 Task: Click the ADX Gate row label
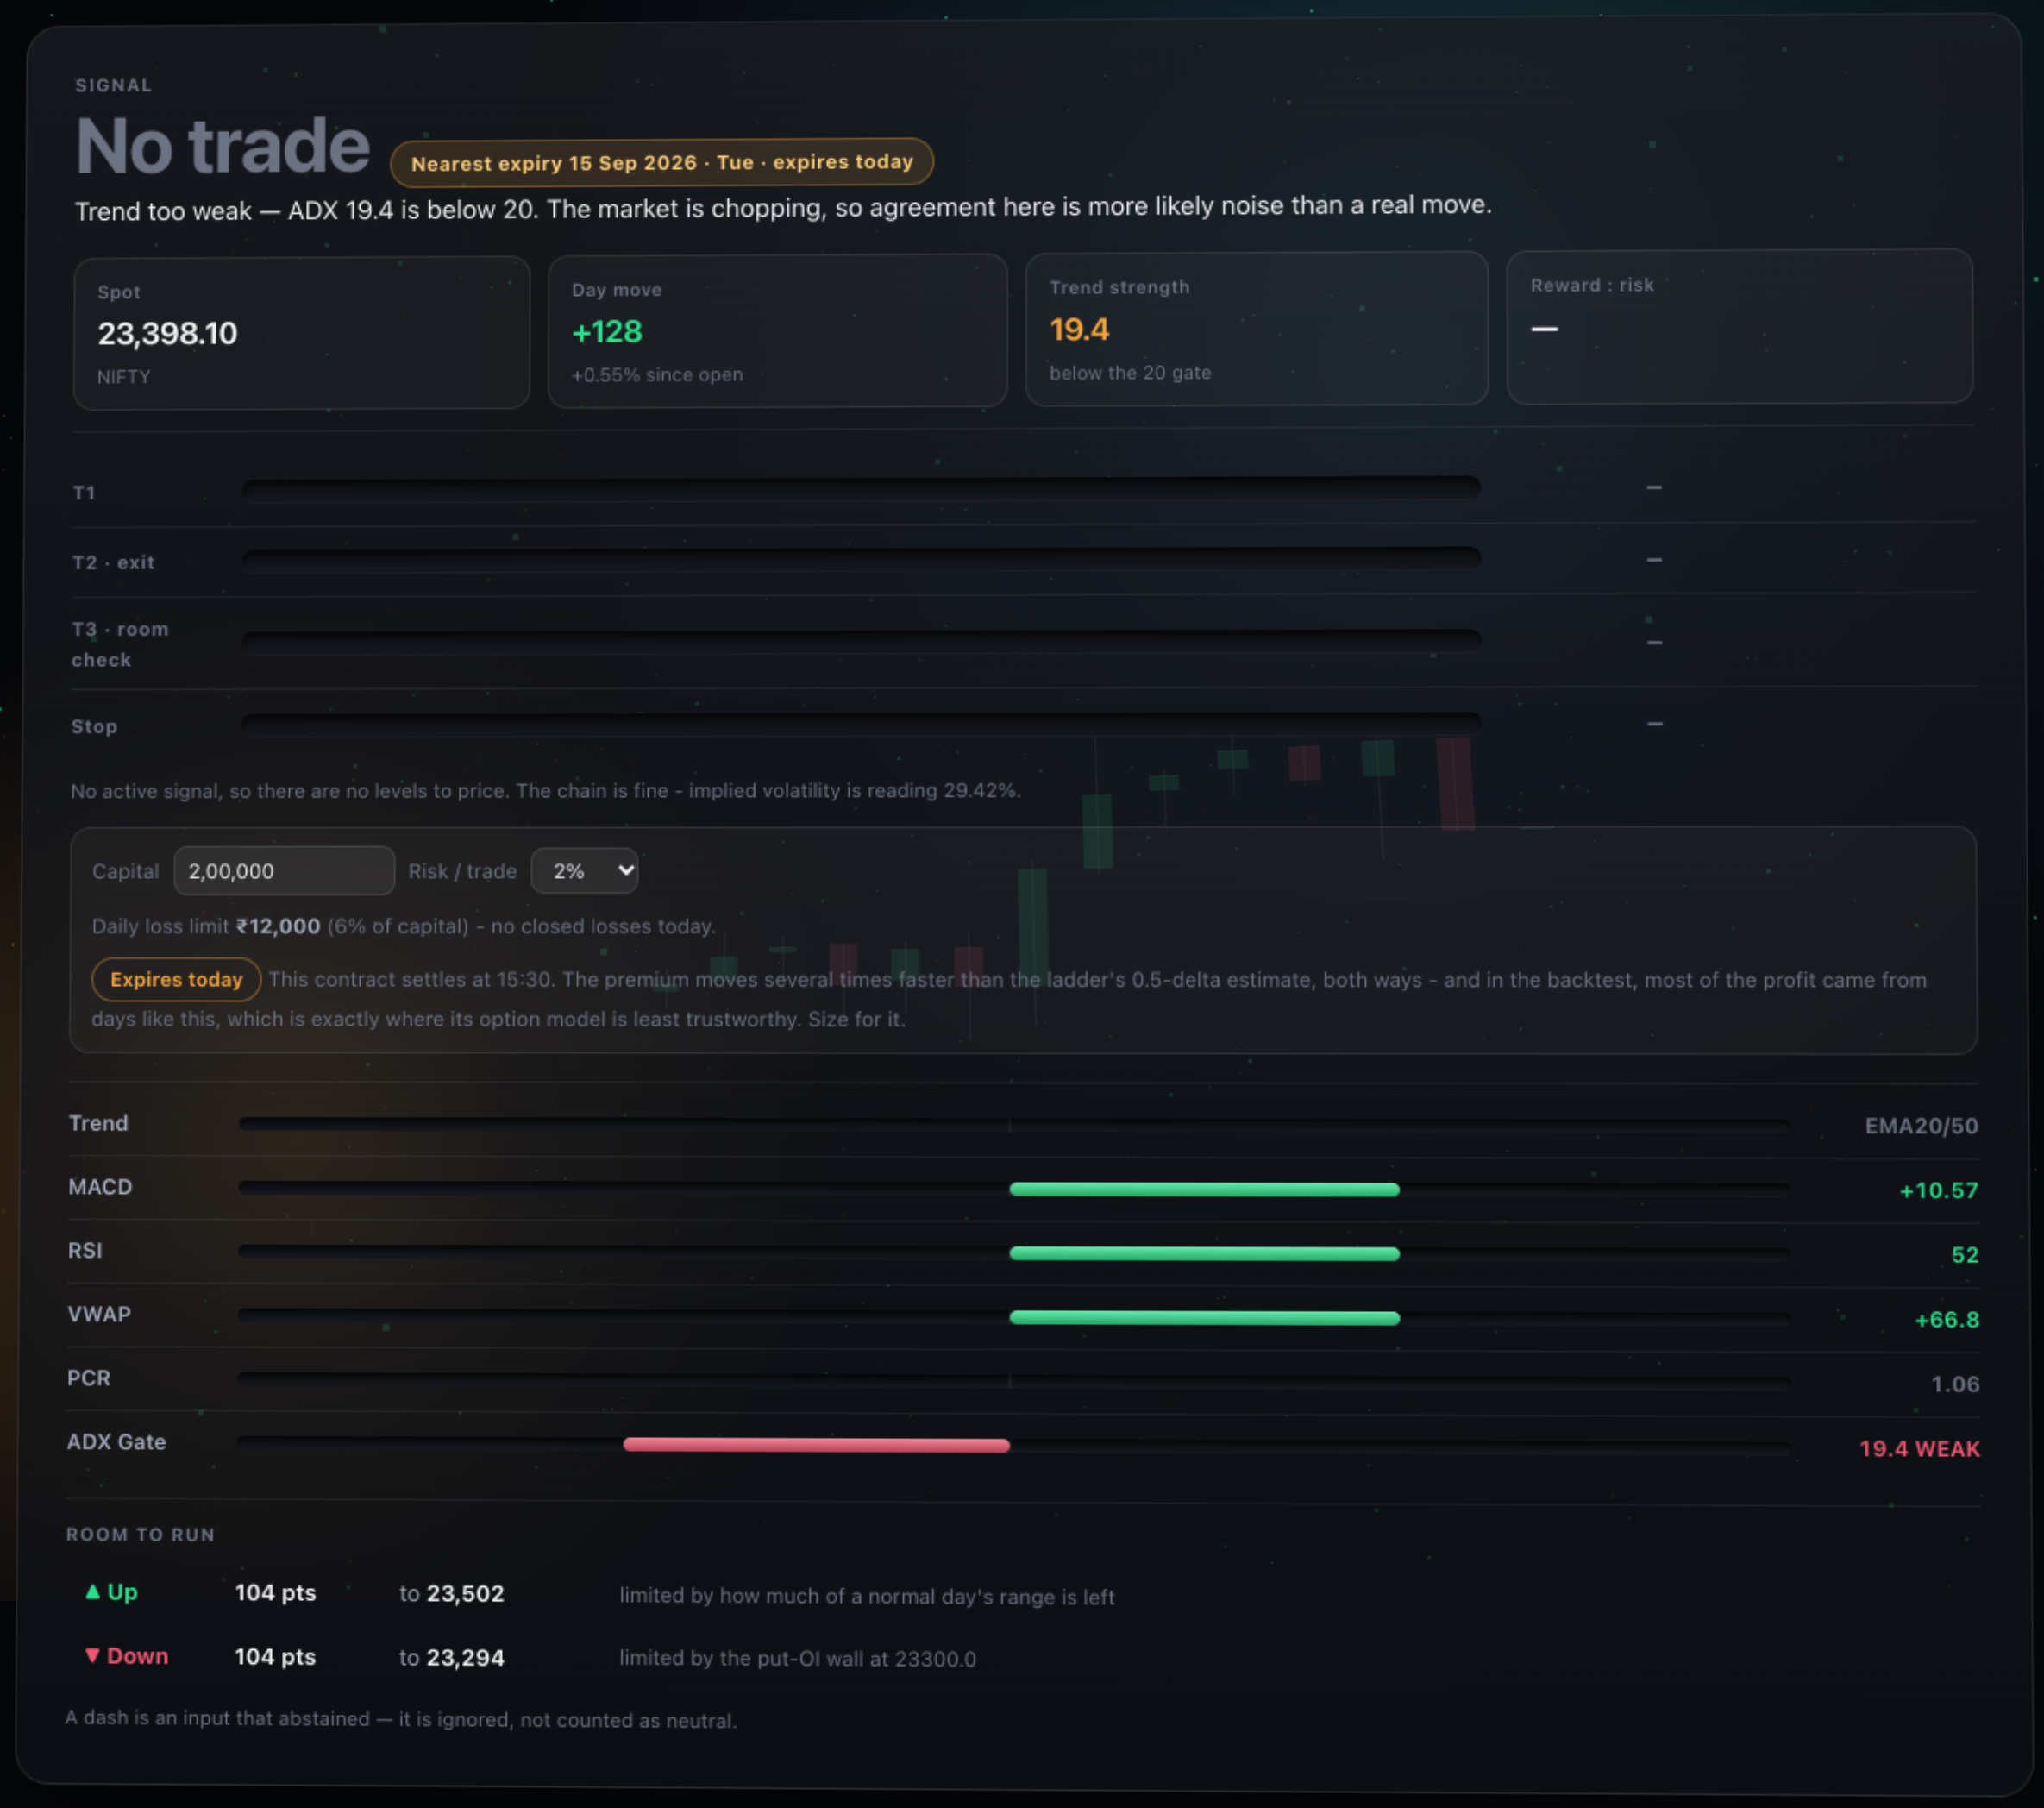pyautogui.click(x=116, y=1442)
